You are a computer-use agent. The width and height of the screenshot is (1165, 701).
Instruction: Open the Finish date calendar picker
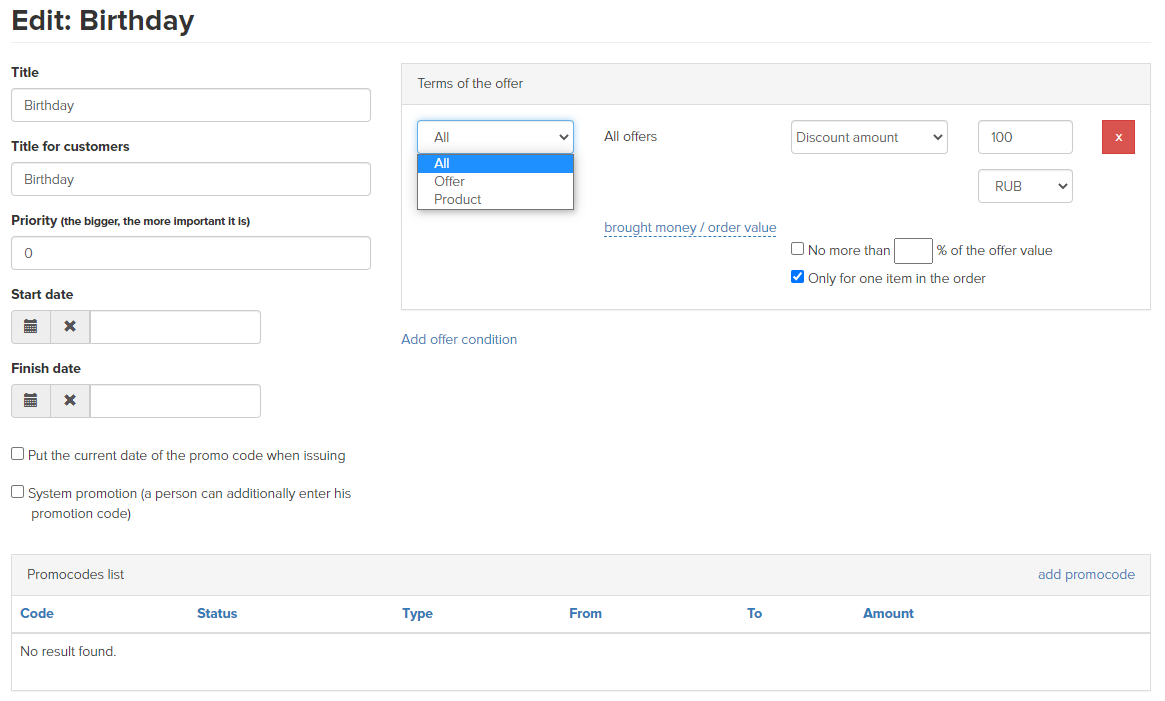click(x=31, y=401)
